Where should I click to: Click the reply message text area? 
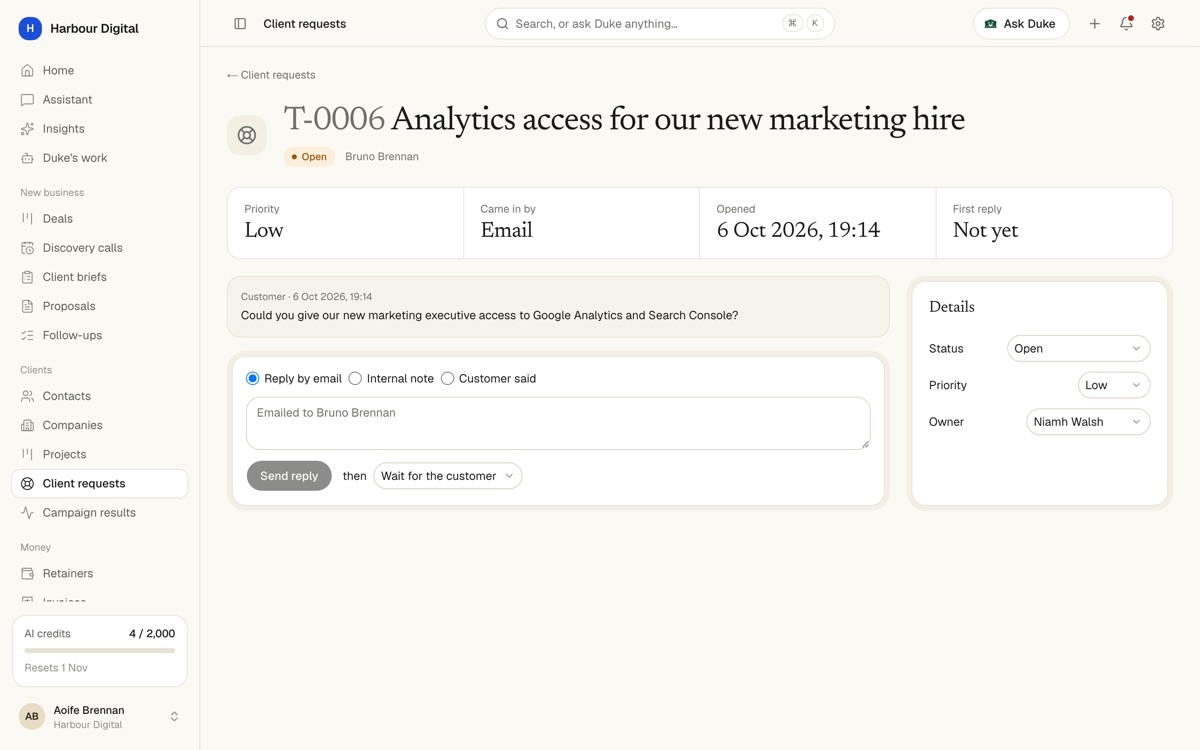558,423
